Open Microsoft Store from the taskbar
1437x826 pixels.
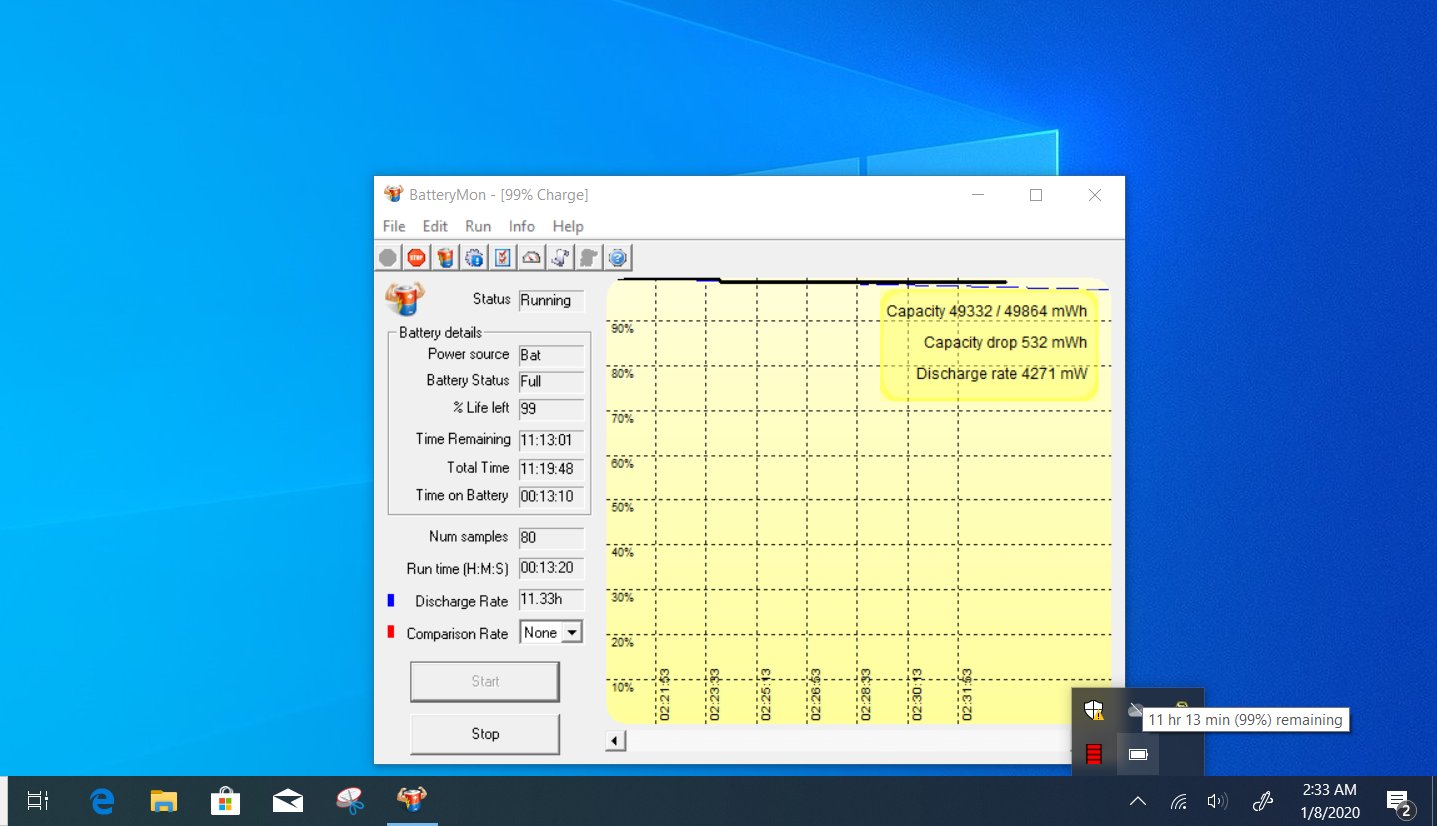226,801
